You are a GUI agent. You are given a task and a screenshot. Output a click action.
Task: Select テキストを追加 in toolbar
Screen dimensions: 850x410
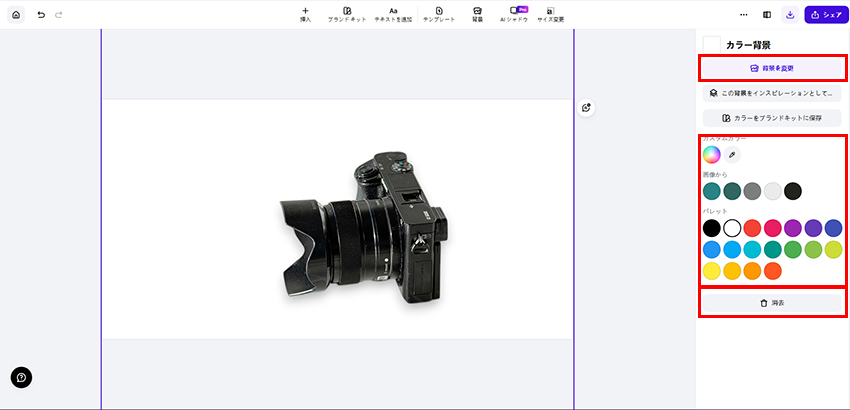click(393, 14)
